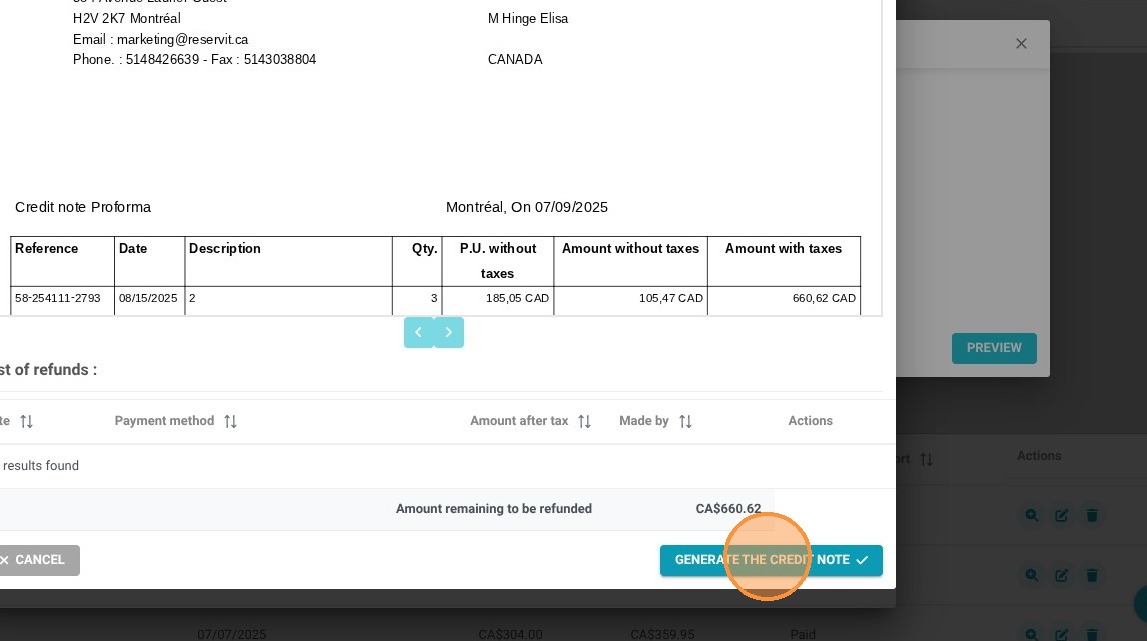1147x641 pixels.
Task: Open magnifier view icon in second background row
Action: 1031,575
